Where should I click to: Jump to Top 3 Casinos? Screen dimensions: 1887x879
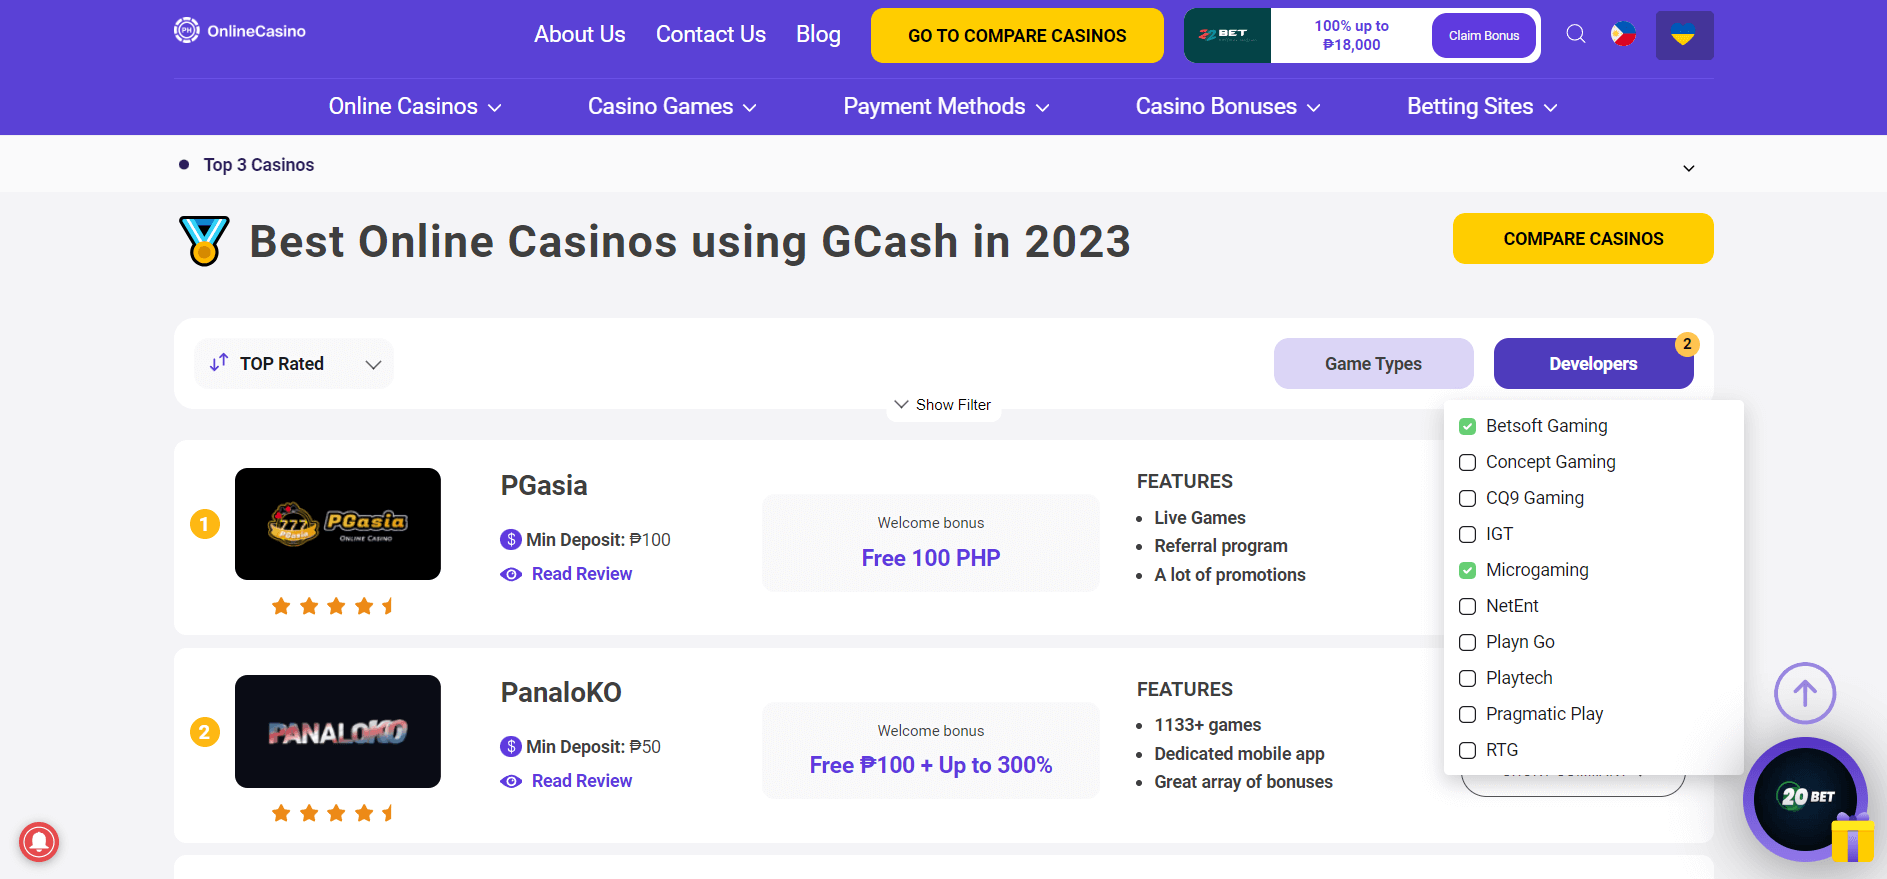(x=259, y=165)
